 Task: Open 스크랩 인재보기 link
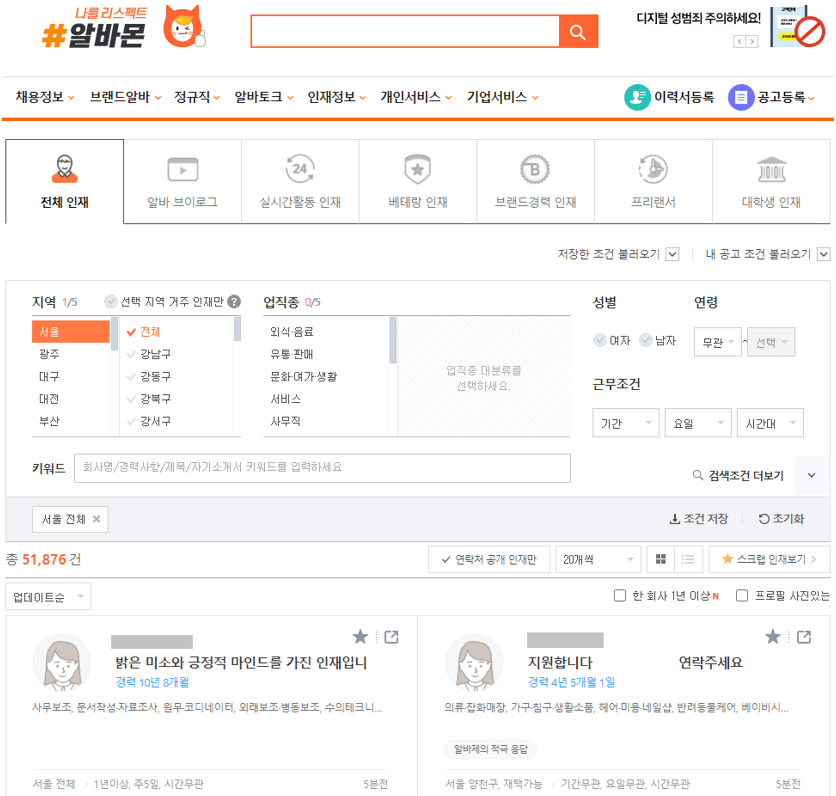pyautogui.click(x=769, y=559)
